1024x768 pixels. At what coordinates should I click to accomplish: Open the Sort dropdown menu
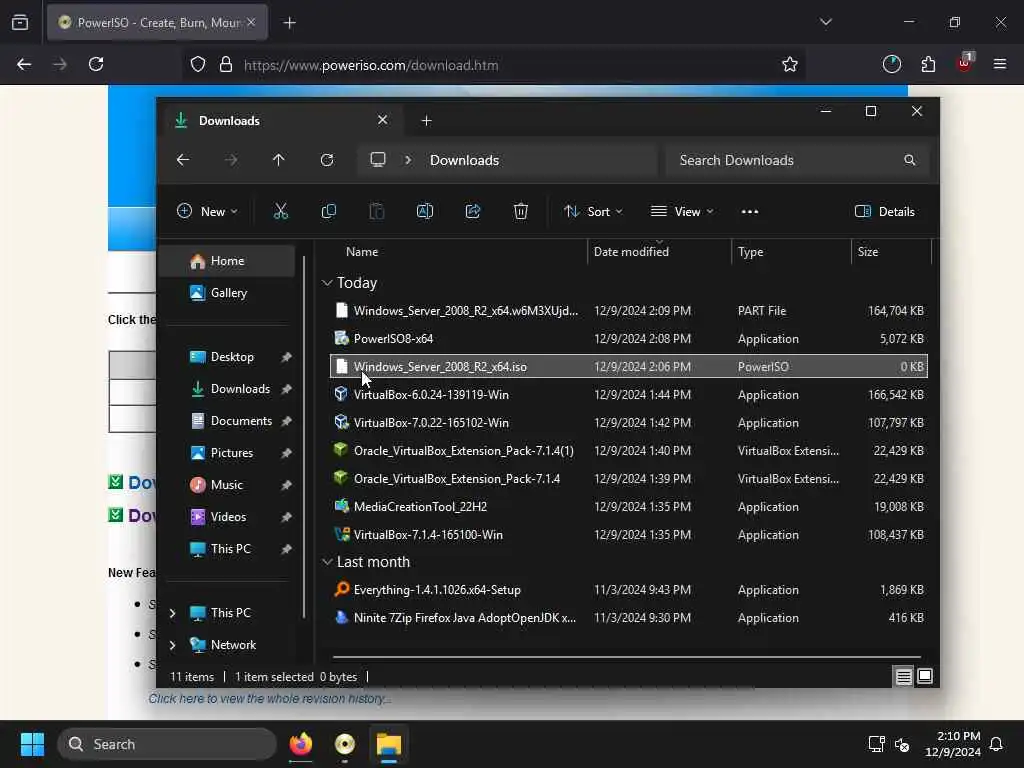coord(593,211)
